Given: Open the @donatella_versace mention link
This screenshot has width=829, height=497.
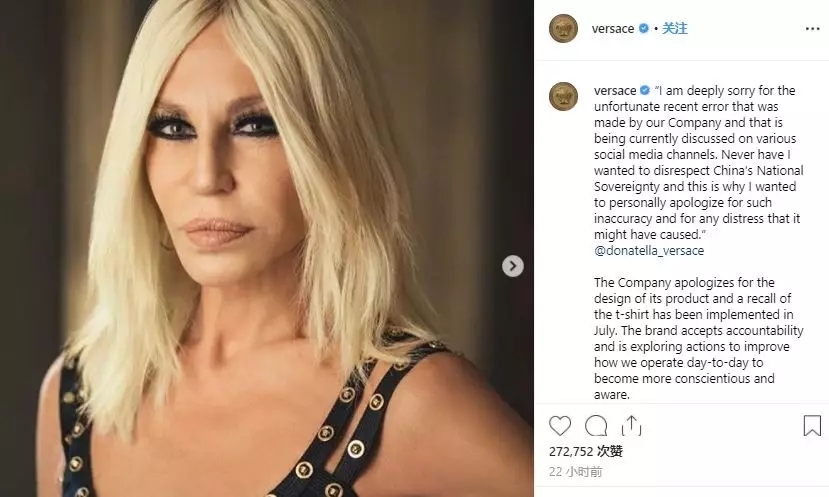Looking at the screenshot, I should (649, 251).
